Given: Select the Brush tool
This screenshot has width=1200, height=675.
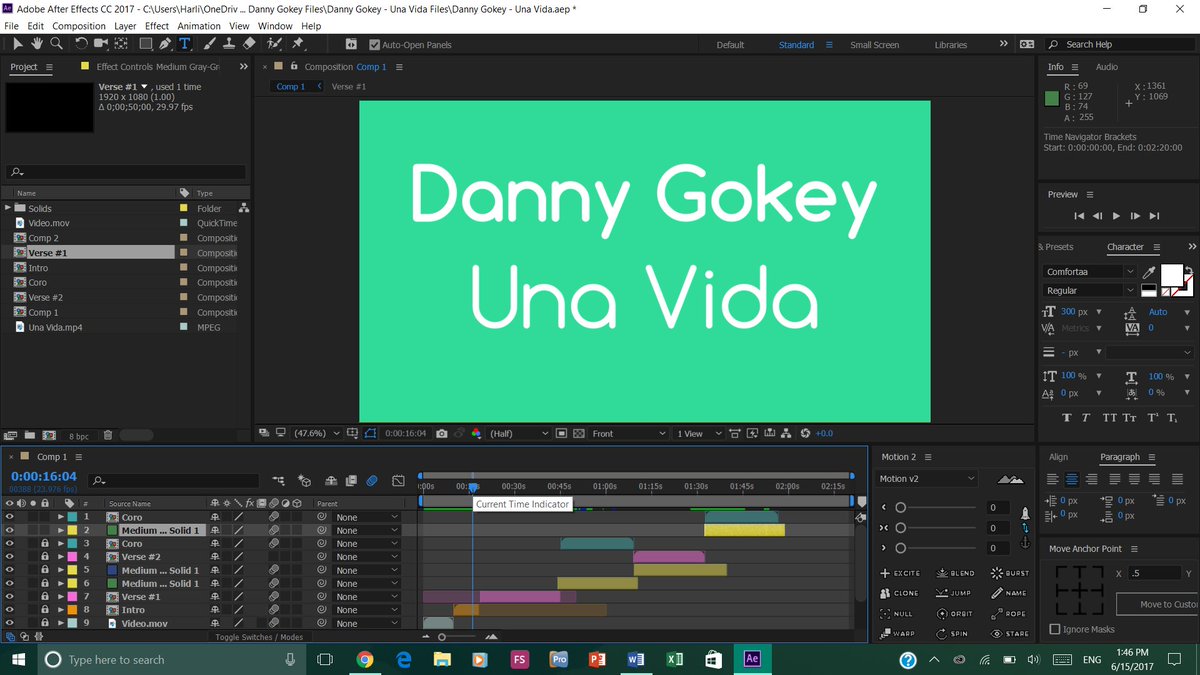Looking at the screenshot, I should click(x=208, y=44).
